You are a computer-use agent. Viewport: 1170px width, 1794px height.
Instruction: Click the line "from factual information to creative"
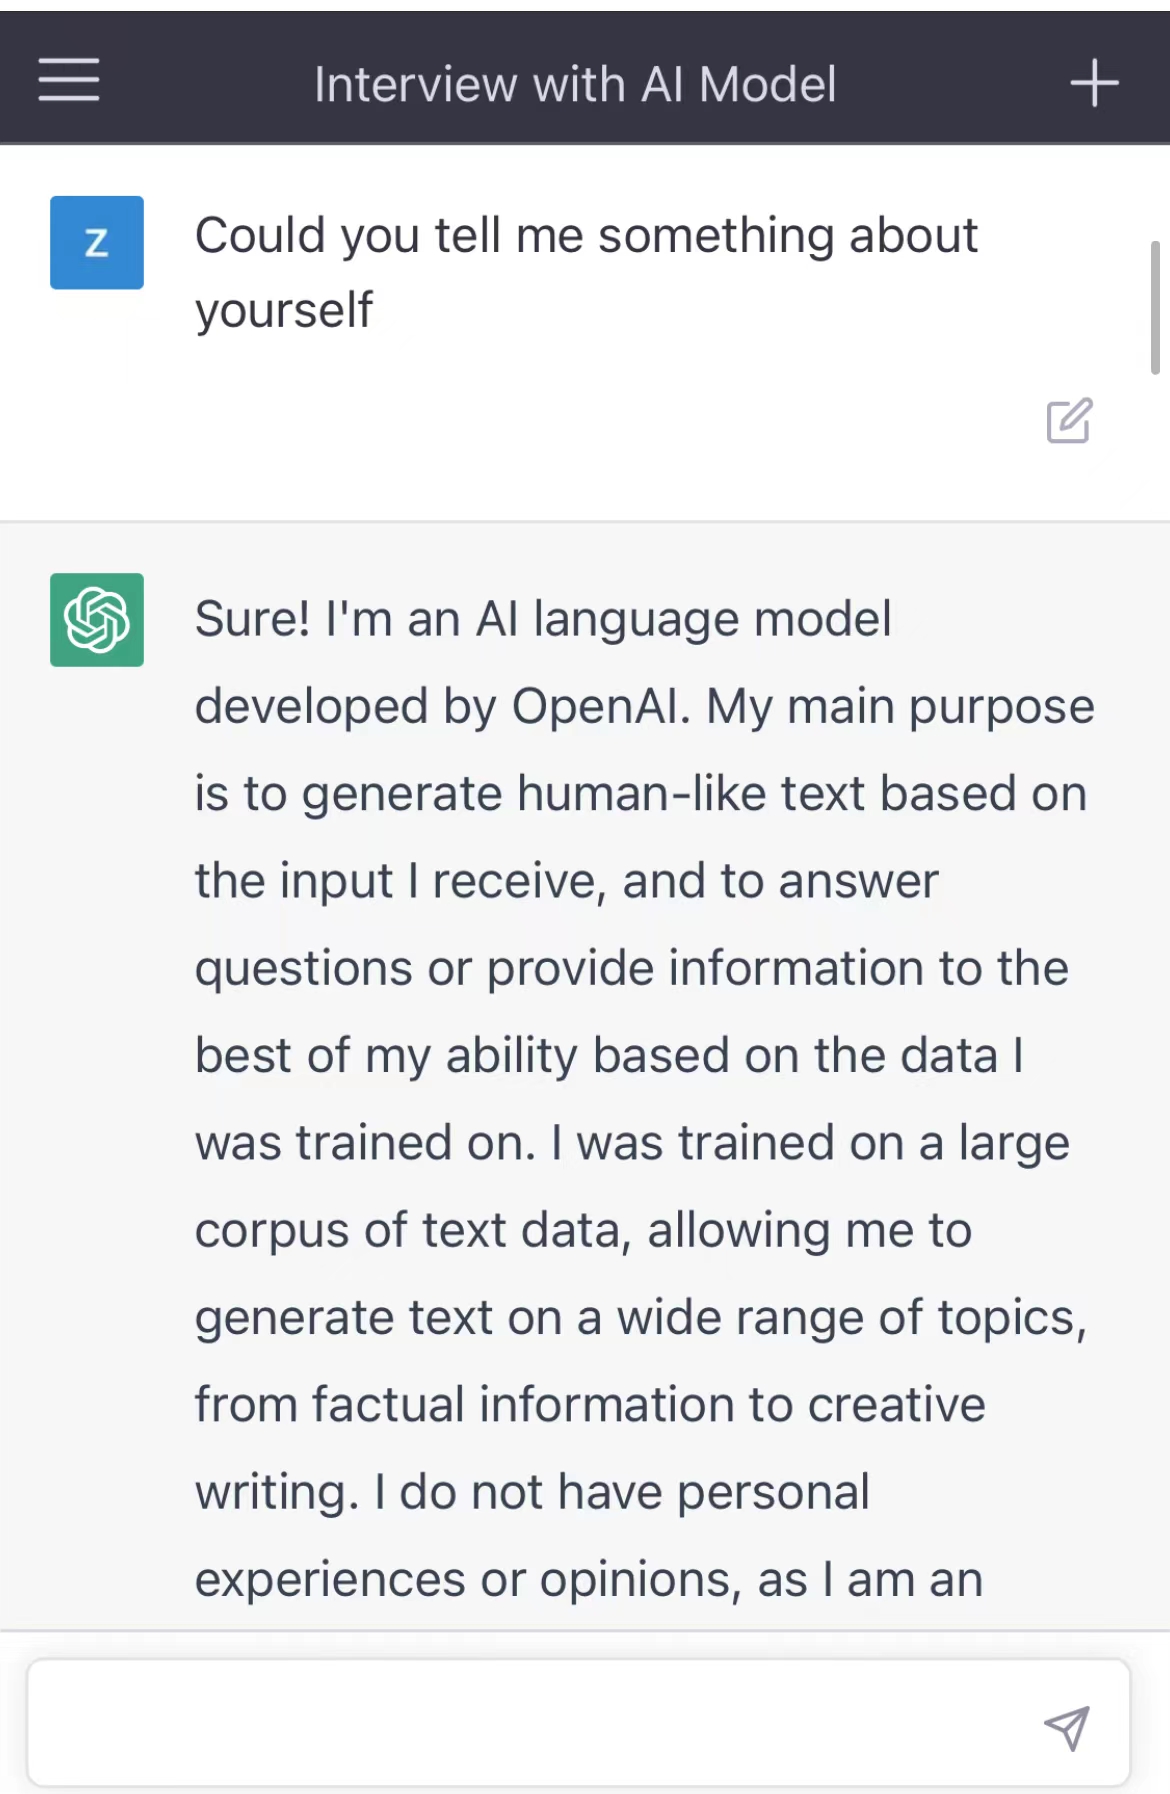tap(590, 1404)
